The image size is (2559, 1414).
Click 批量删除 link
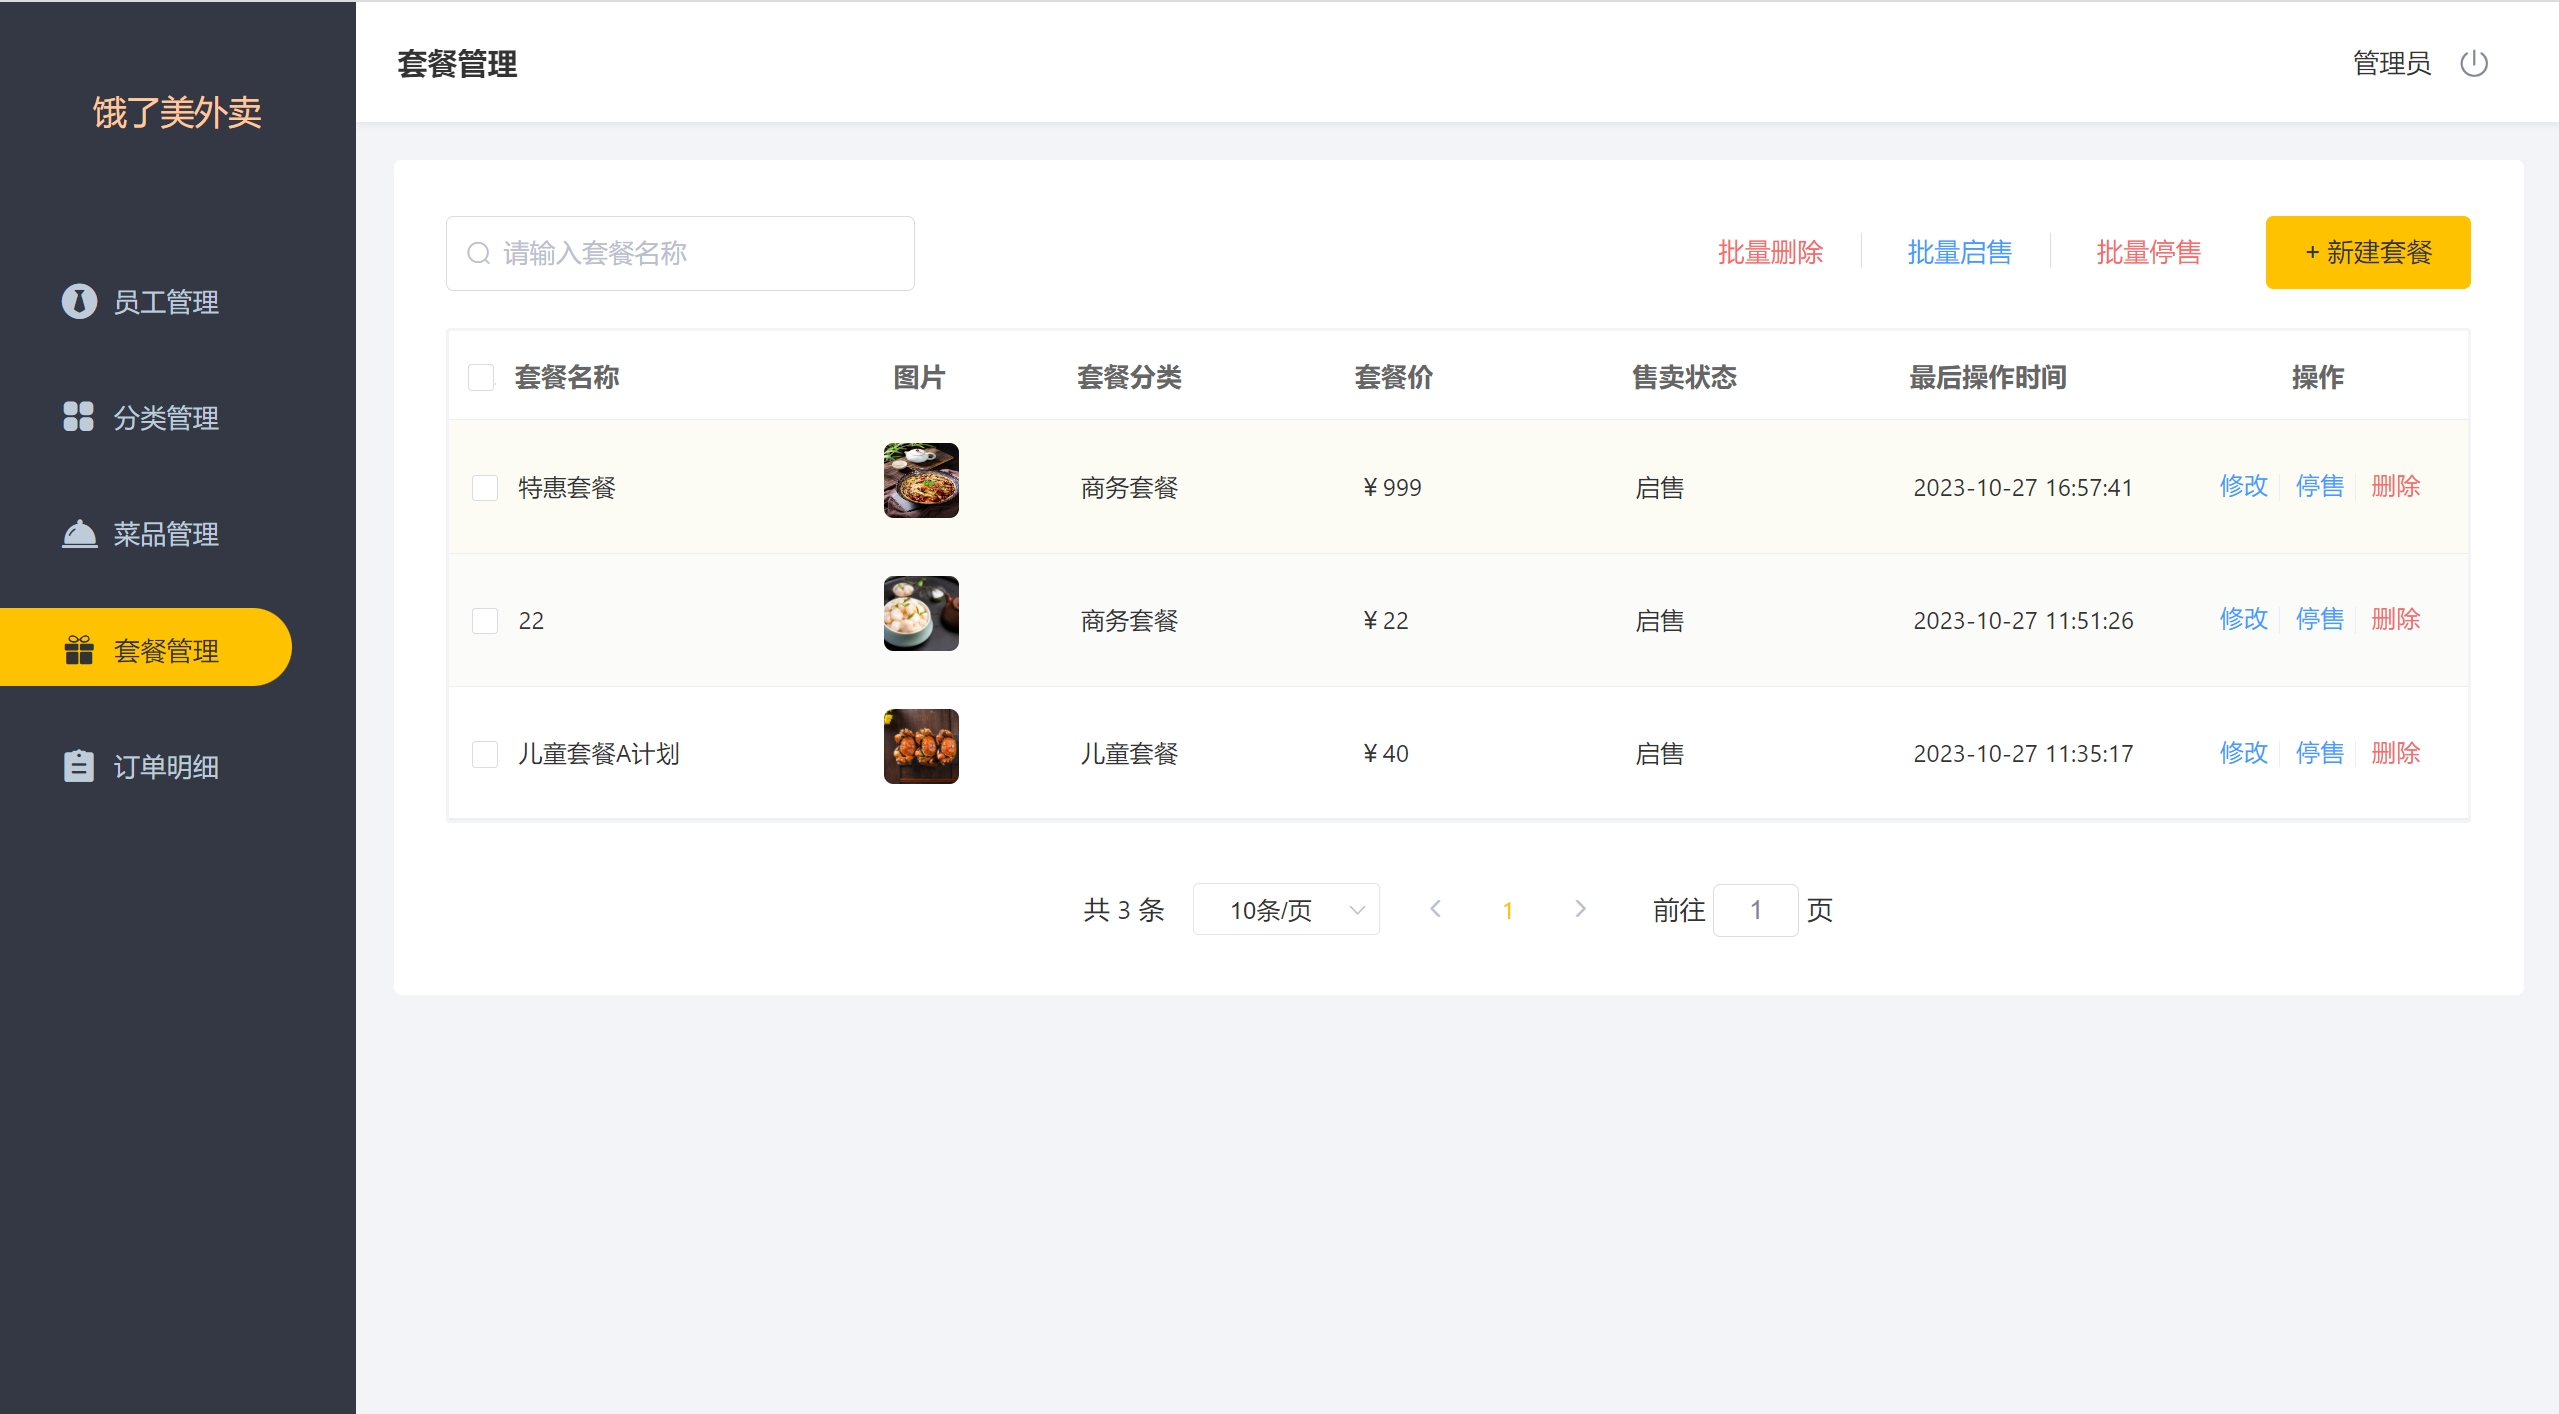tap(1770, 253)
